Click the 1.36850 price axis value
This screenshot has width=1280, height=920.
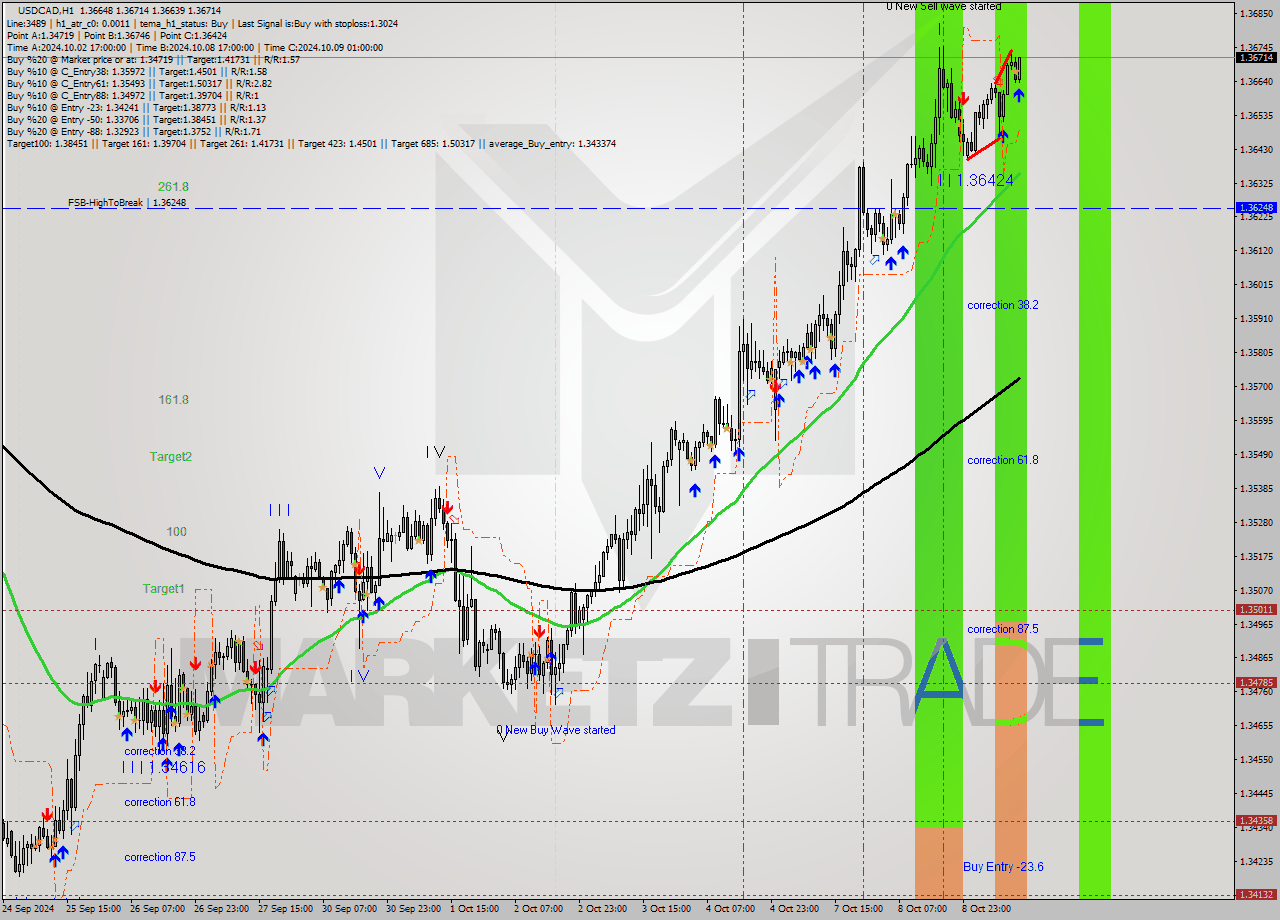tap(1256, 13)
